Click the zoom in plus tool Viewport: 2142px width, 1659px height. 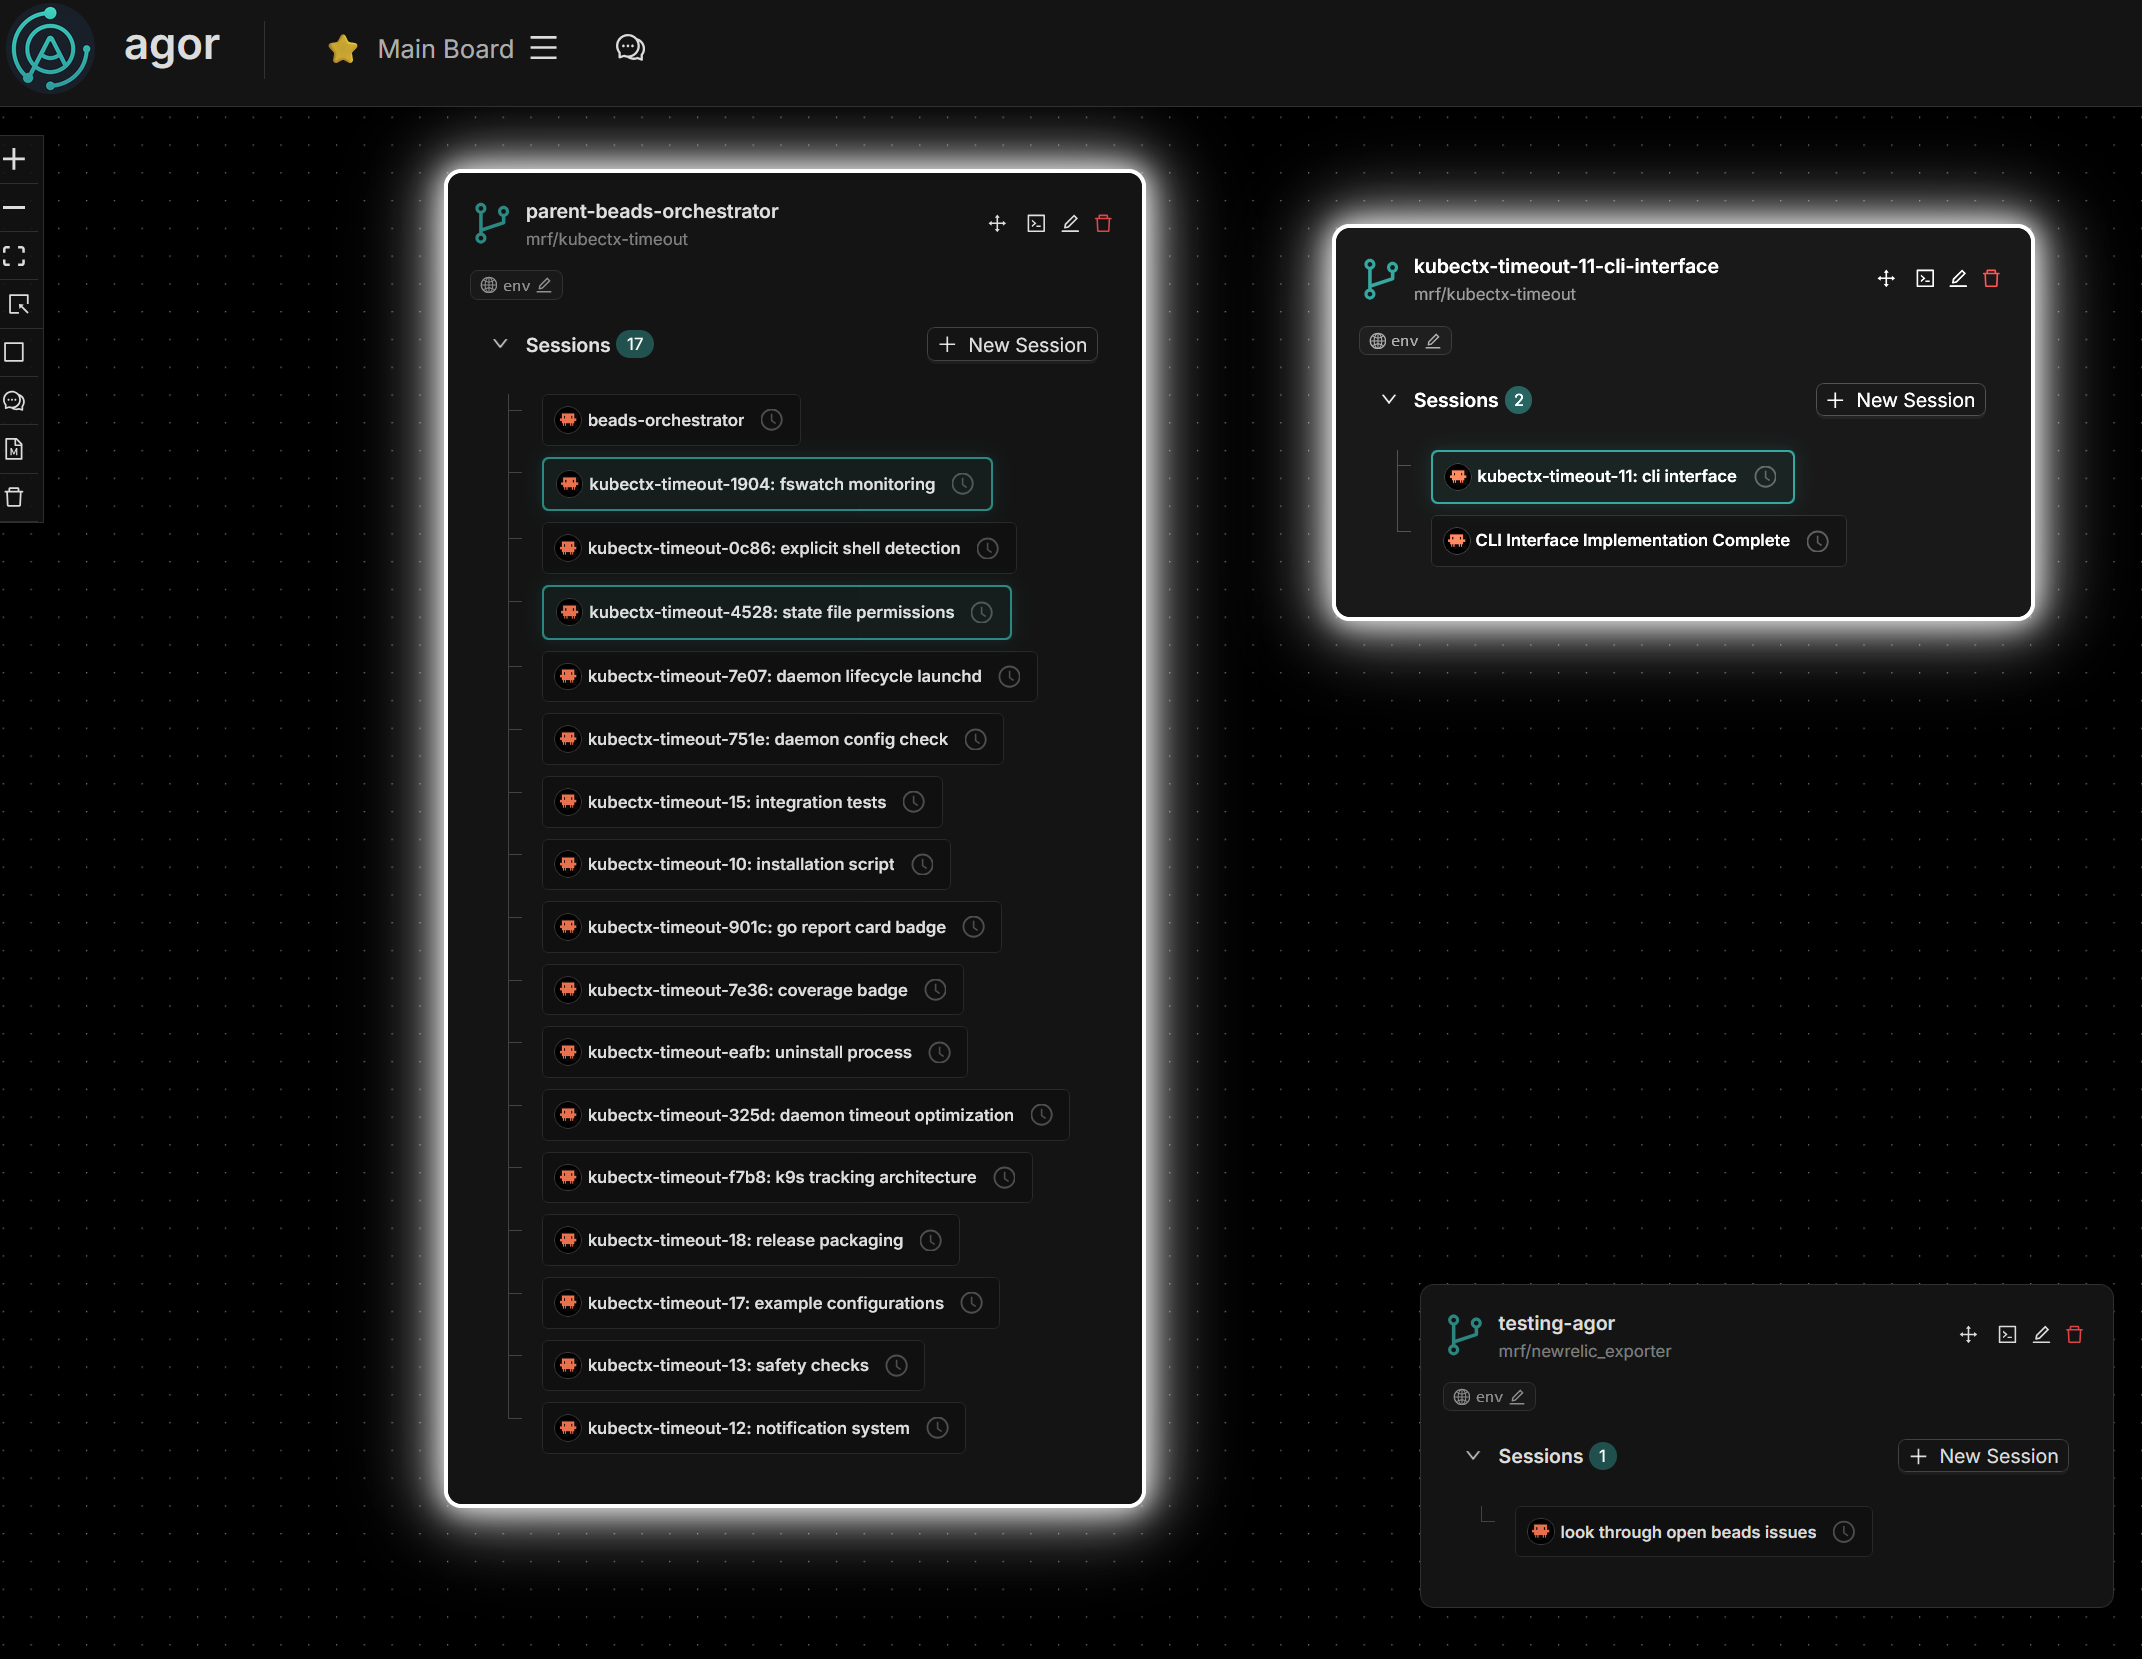15,159
